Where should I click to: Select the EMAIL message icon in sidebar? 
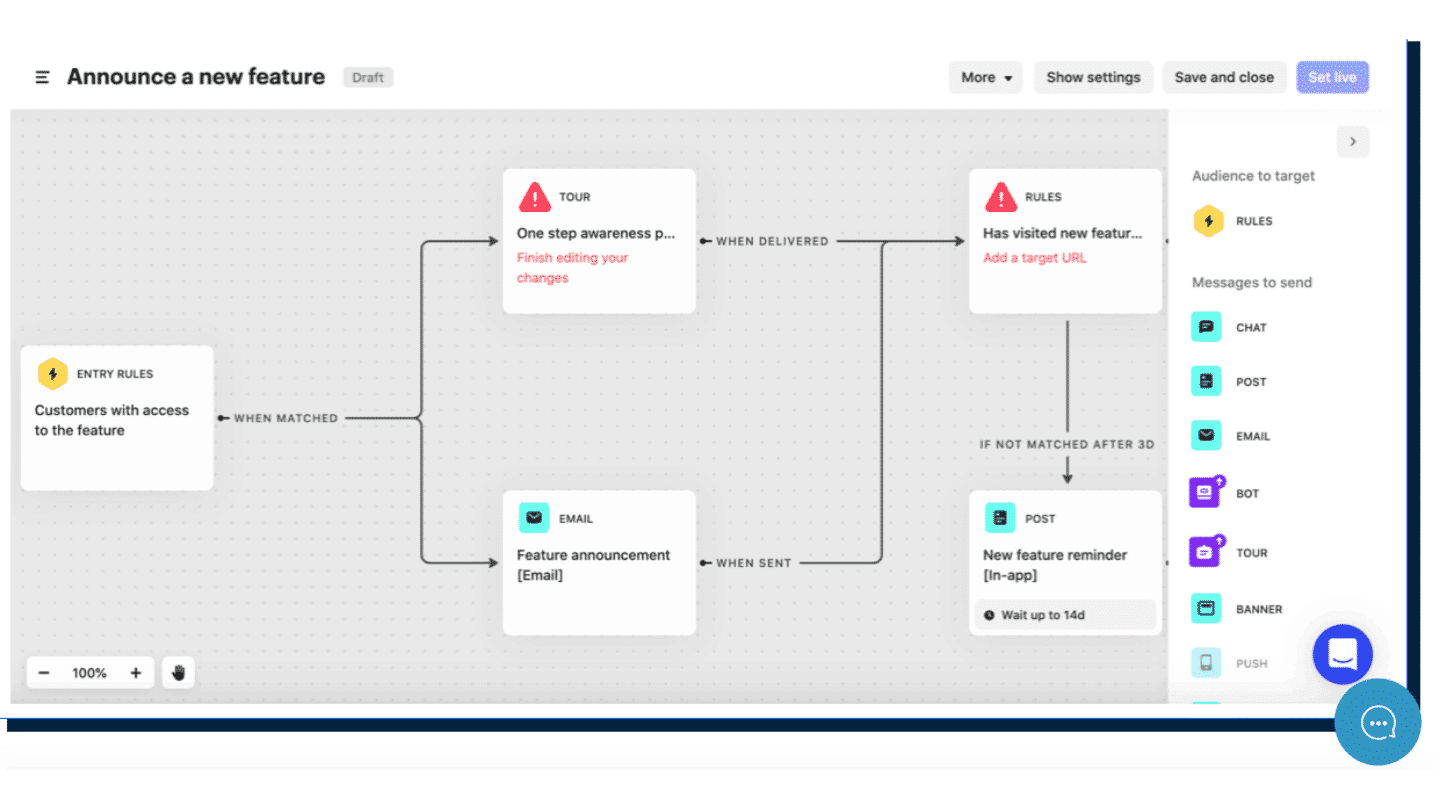click(1207, 436)
